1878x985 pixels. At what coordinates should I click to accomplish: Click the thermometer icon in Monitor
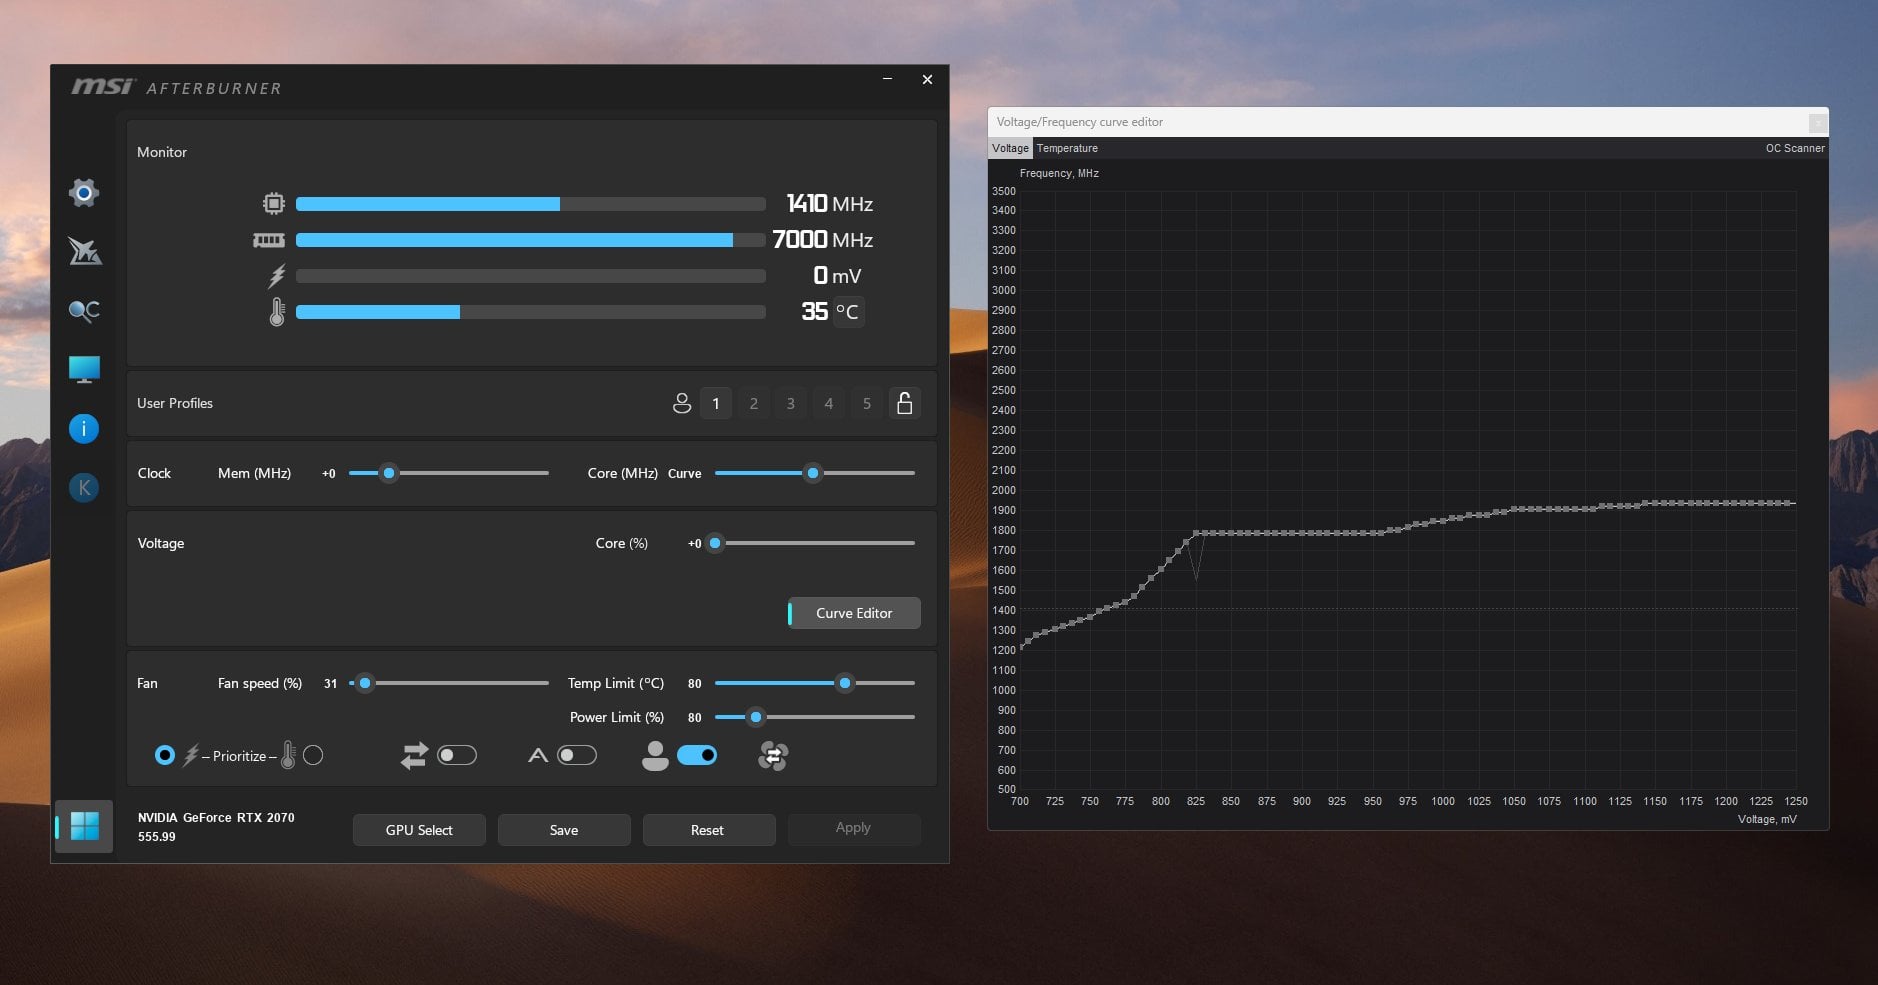tap(277, 312)
